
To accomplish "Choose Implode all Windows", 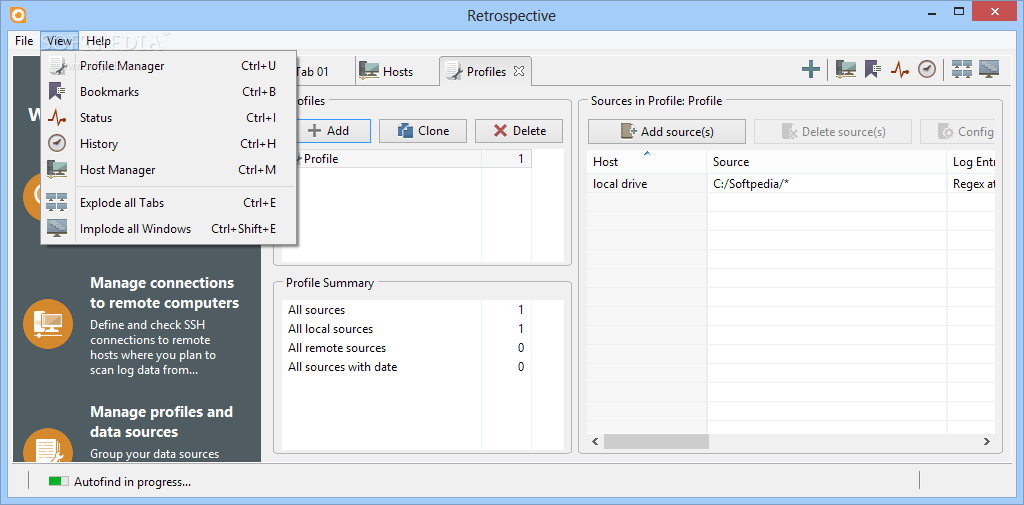I will pyautogui.click(x=168, y=229).
